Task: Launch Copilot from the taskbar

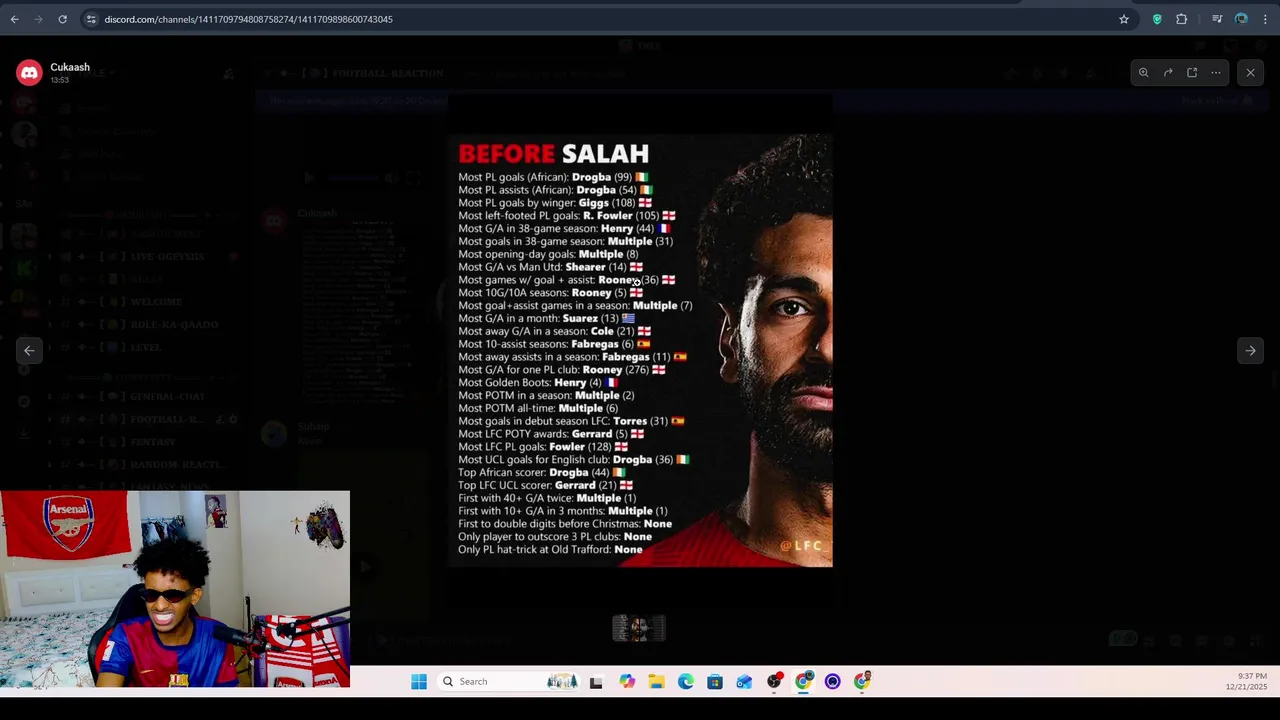Action: pos(627,681)
